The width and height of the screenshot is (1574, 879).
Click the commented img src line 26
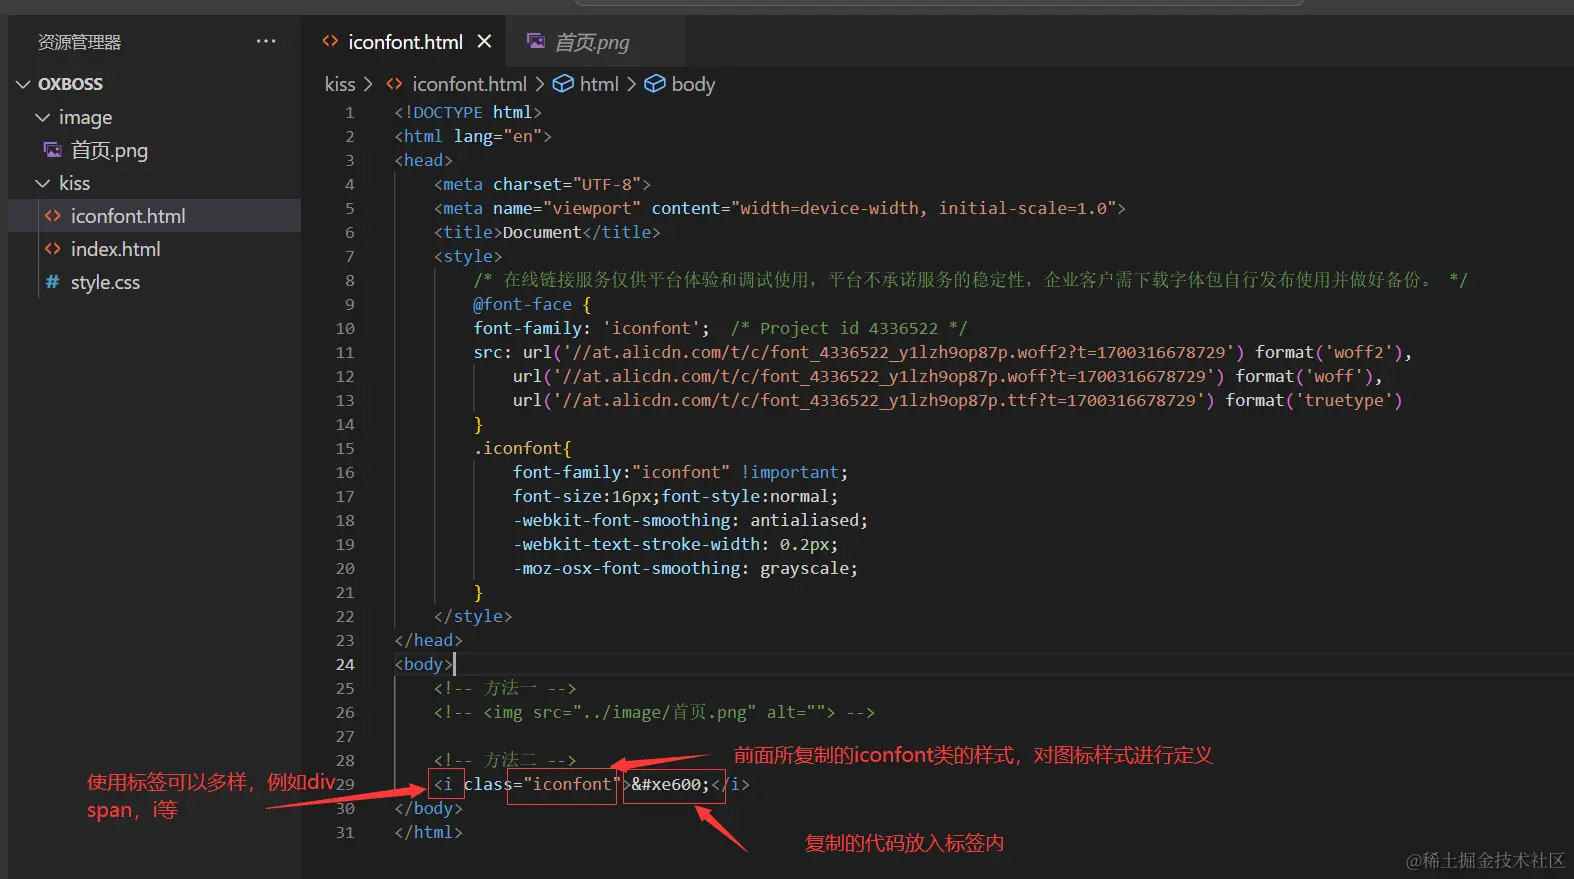click(x=654, y=712)
